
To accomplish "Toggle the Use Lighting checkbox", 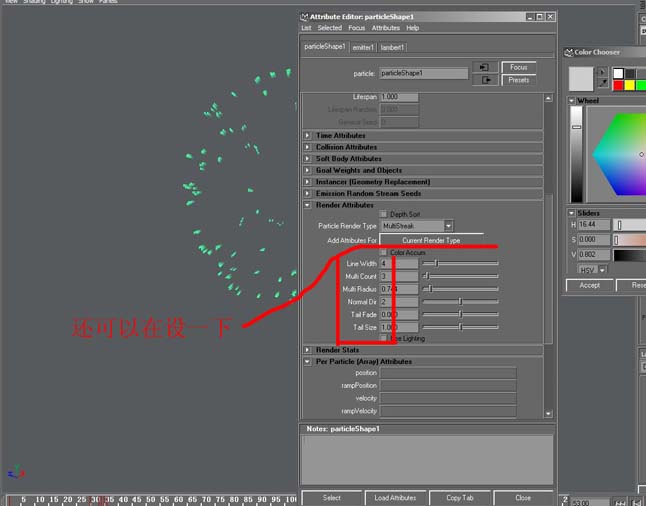I will 384,338.
